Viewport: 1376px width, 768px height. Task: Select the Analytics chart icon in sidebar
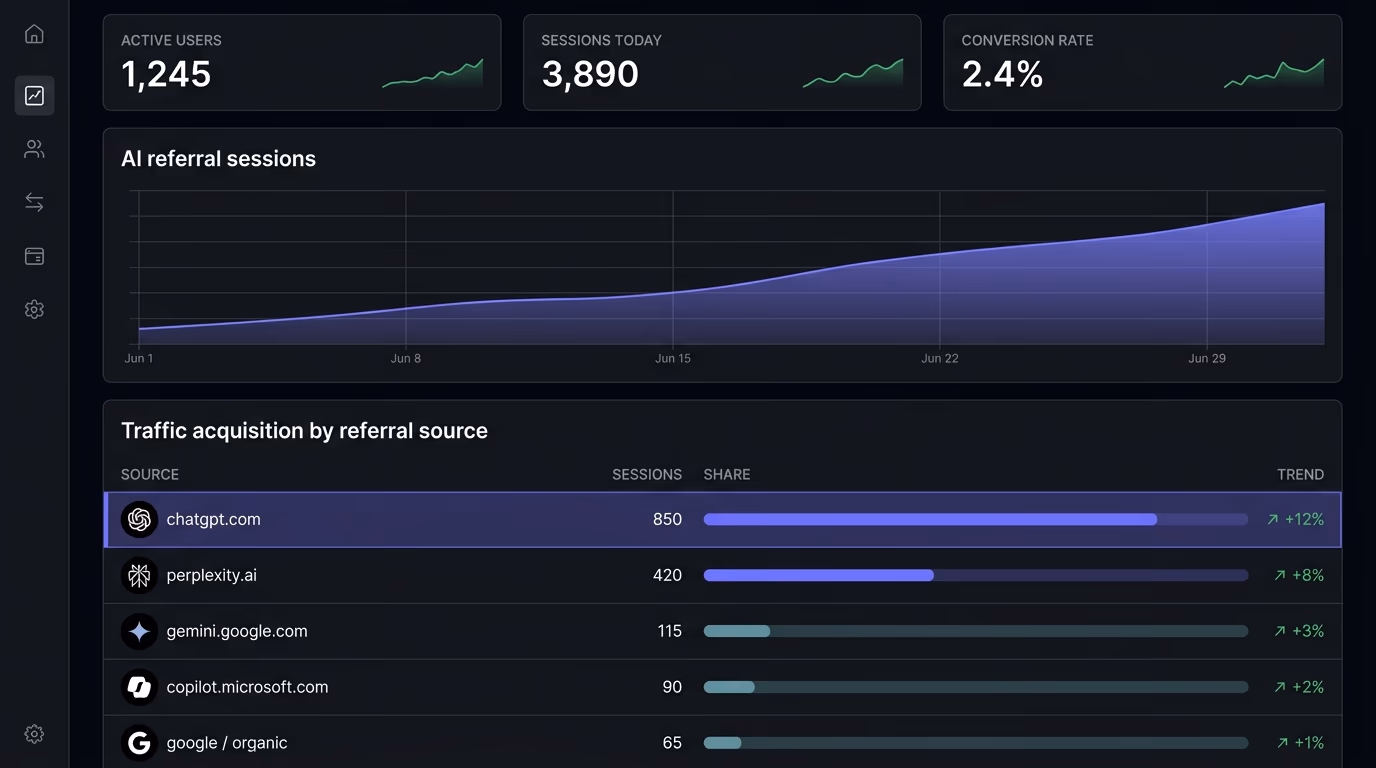34,96
